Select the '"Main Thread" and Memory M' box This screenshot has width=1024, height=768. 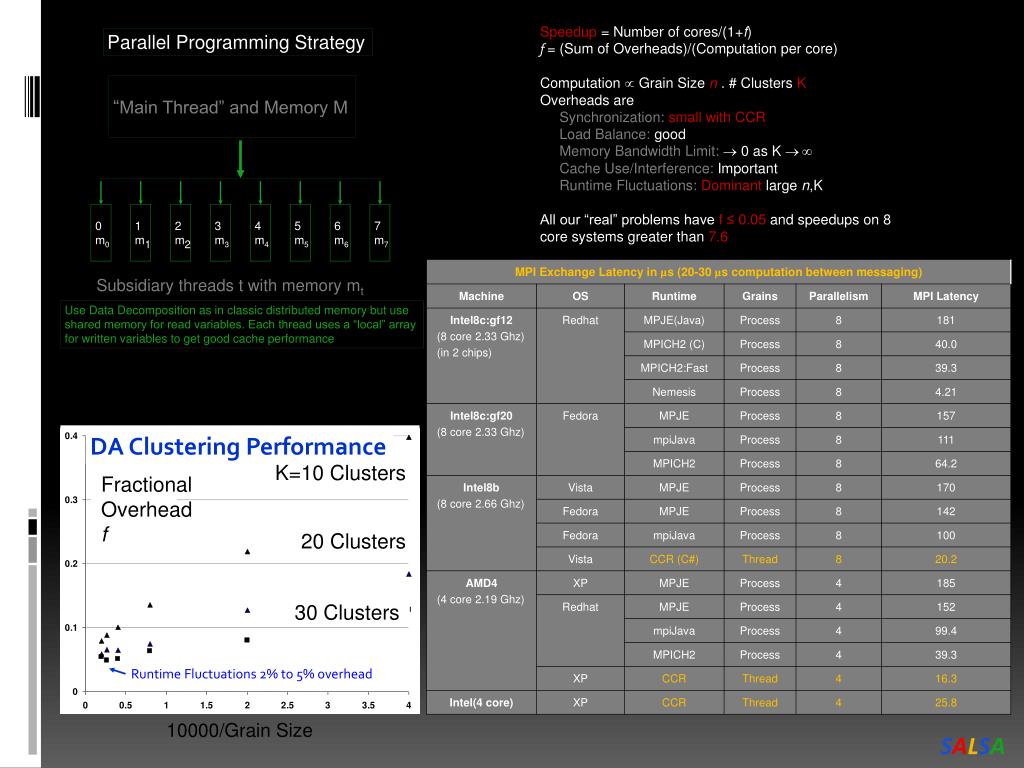pos(231,107)
